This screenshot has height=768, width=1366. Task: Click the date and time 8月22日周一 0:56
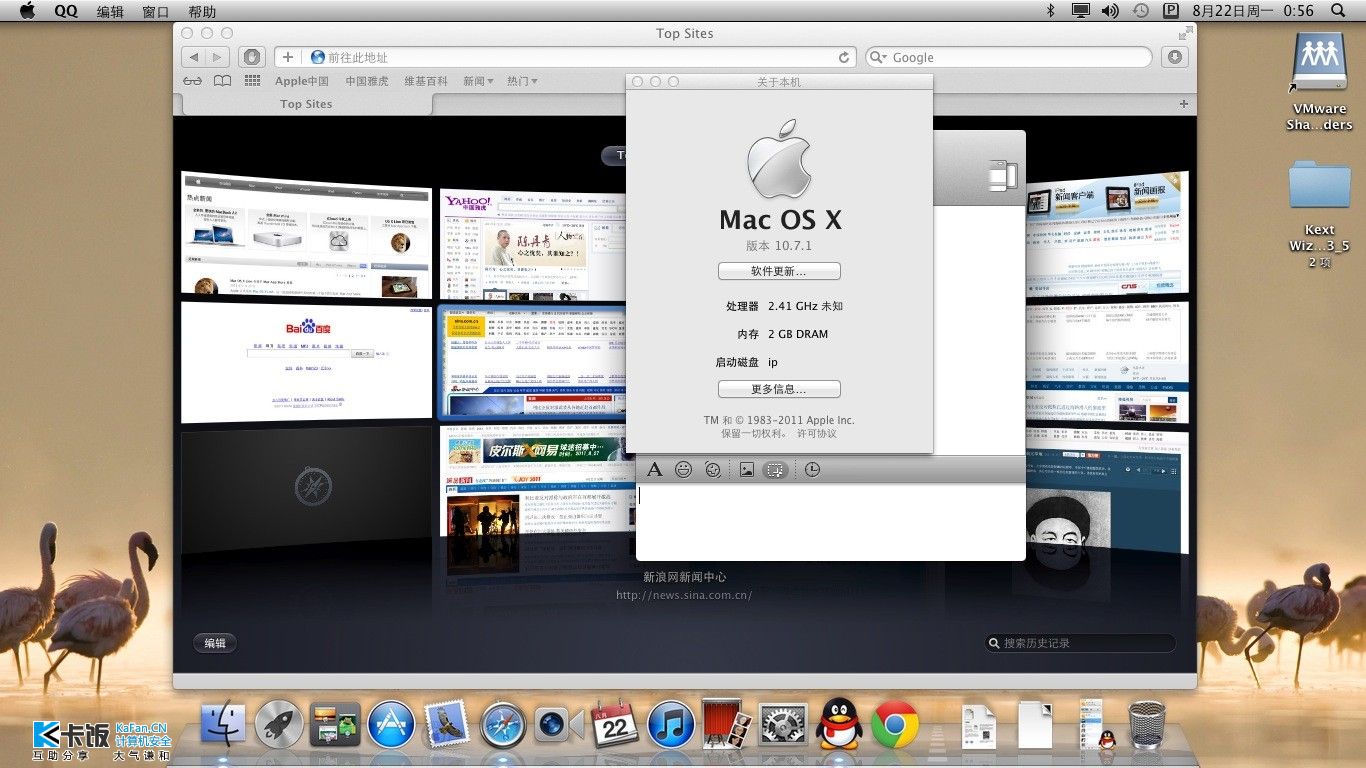pyautogui.click(x=1253, y=10)
